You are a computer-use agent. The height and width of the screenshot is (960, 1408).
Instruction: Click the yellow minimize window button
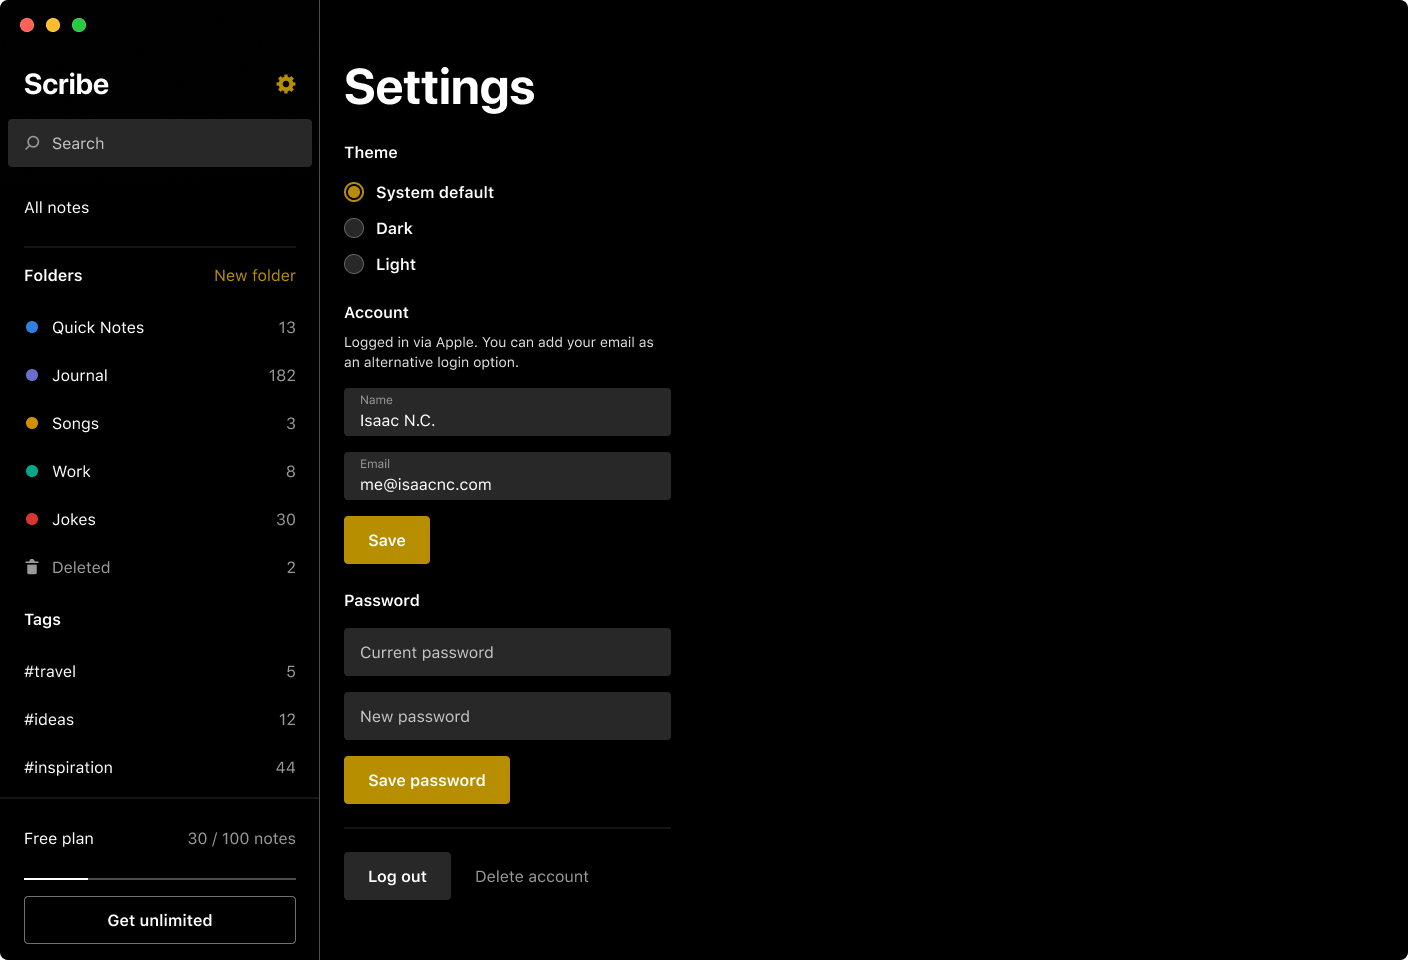(53, 25)
